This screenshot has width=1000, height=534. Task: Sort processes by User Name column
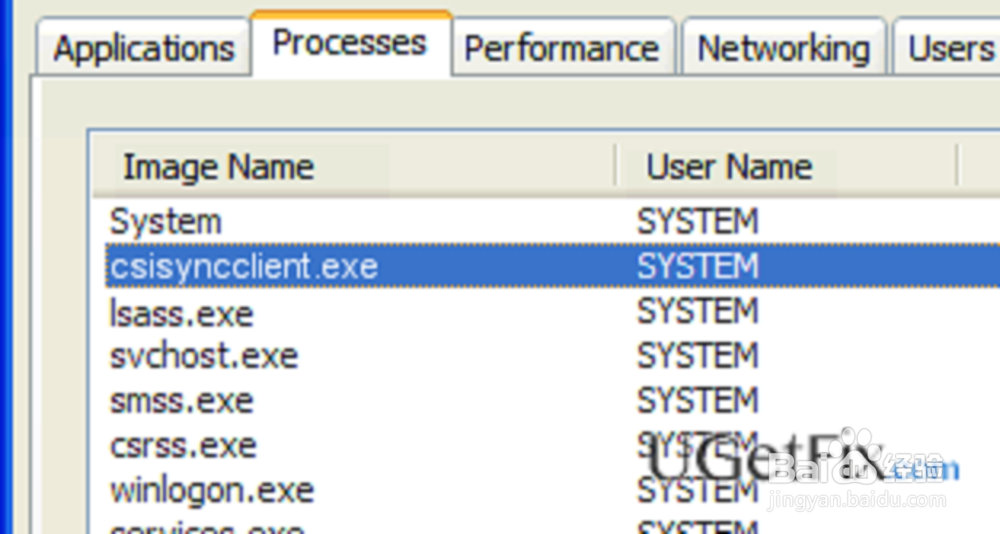pyautogui.click(x=729, y=167)
